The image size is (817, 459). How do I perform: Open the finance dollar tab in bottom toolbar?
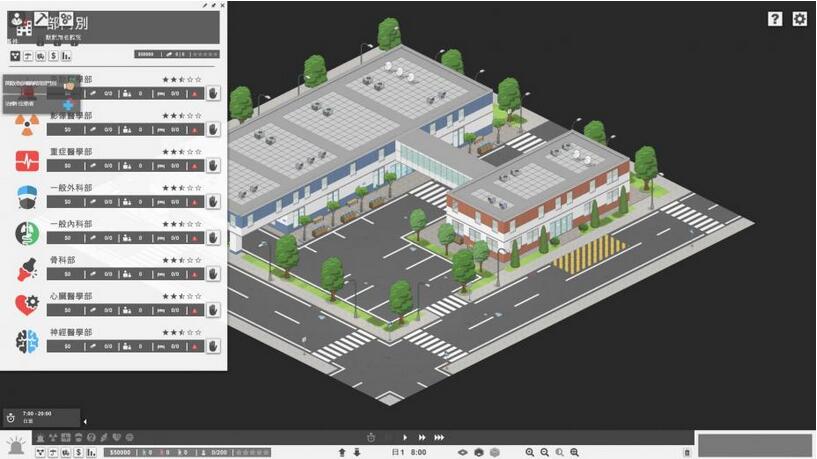pos(79,452)
